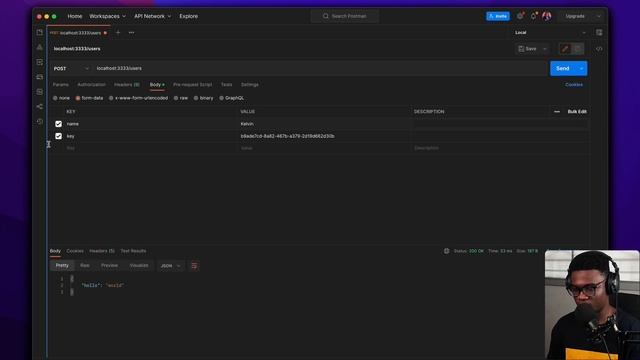Click the sync icon next to Invite
This screenshot has height=360, width=640.
tap(520, 16)
